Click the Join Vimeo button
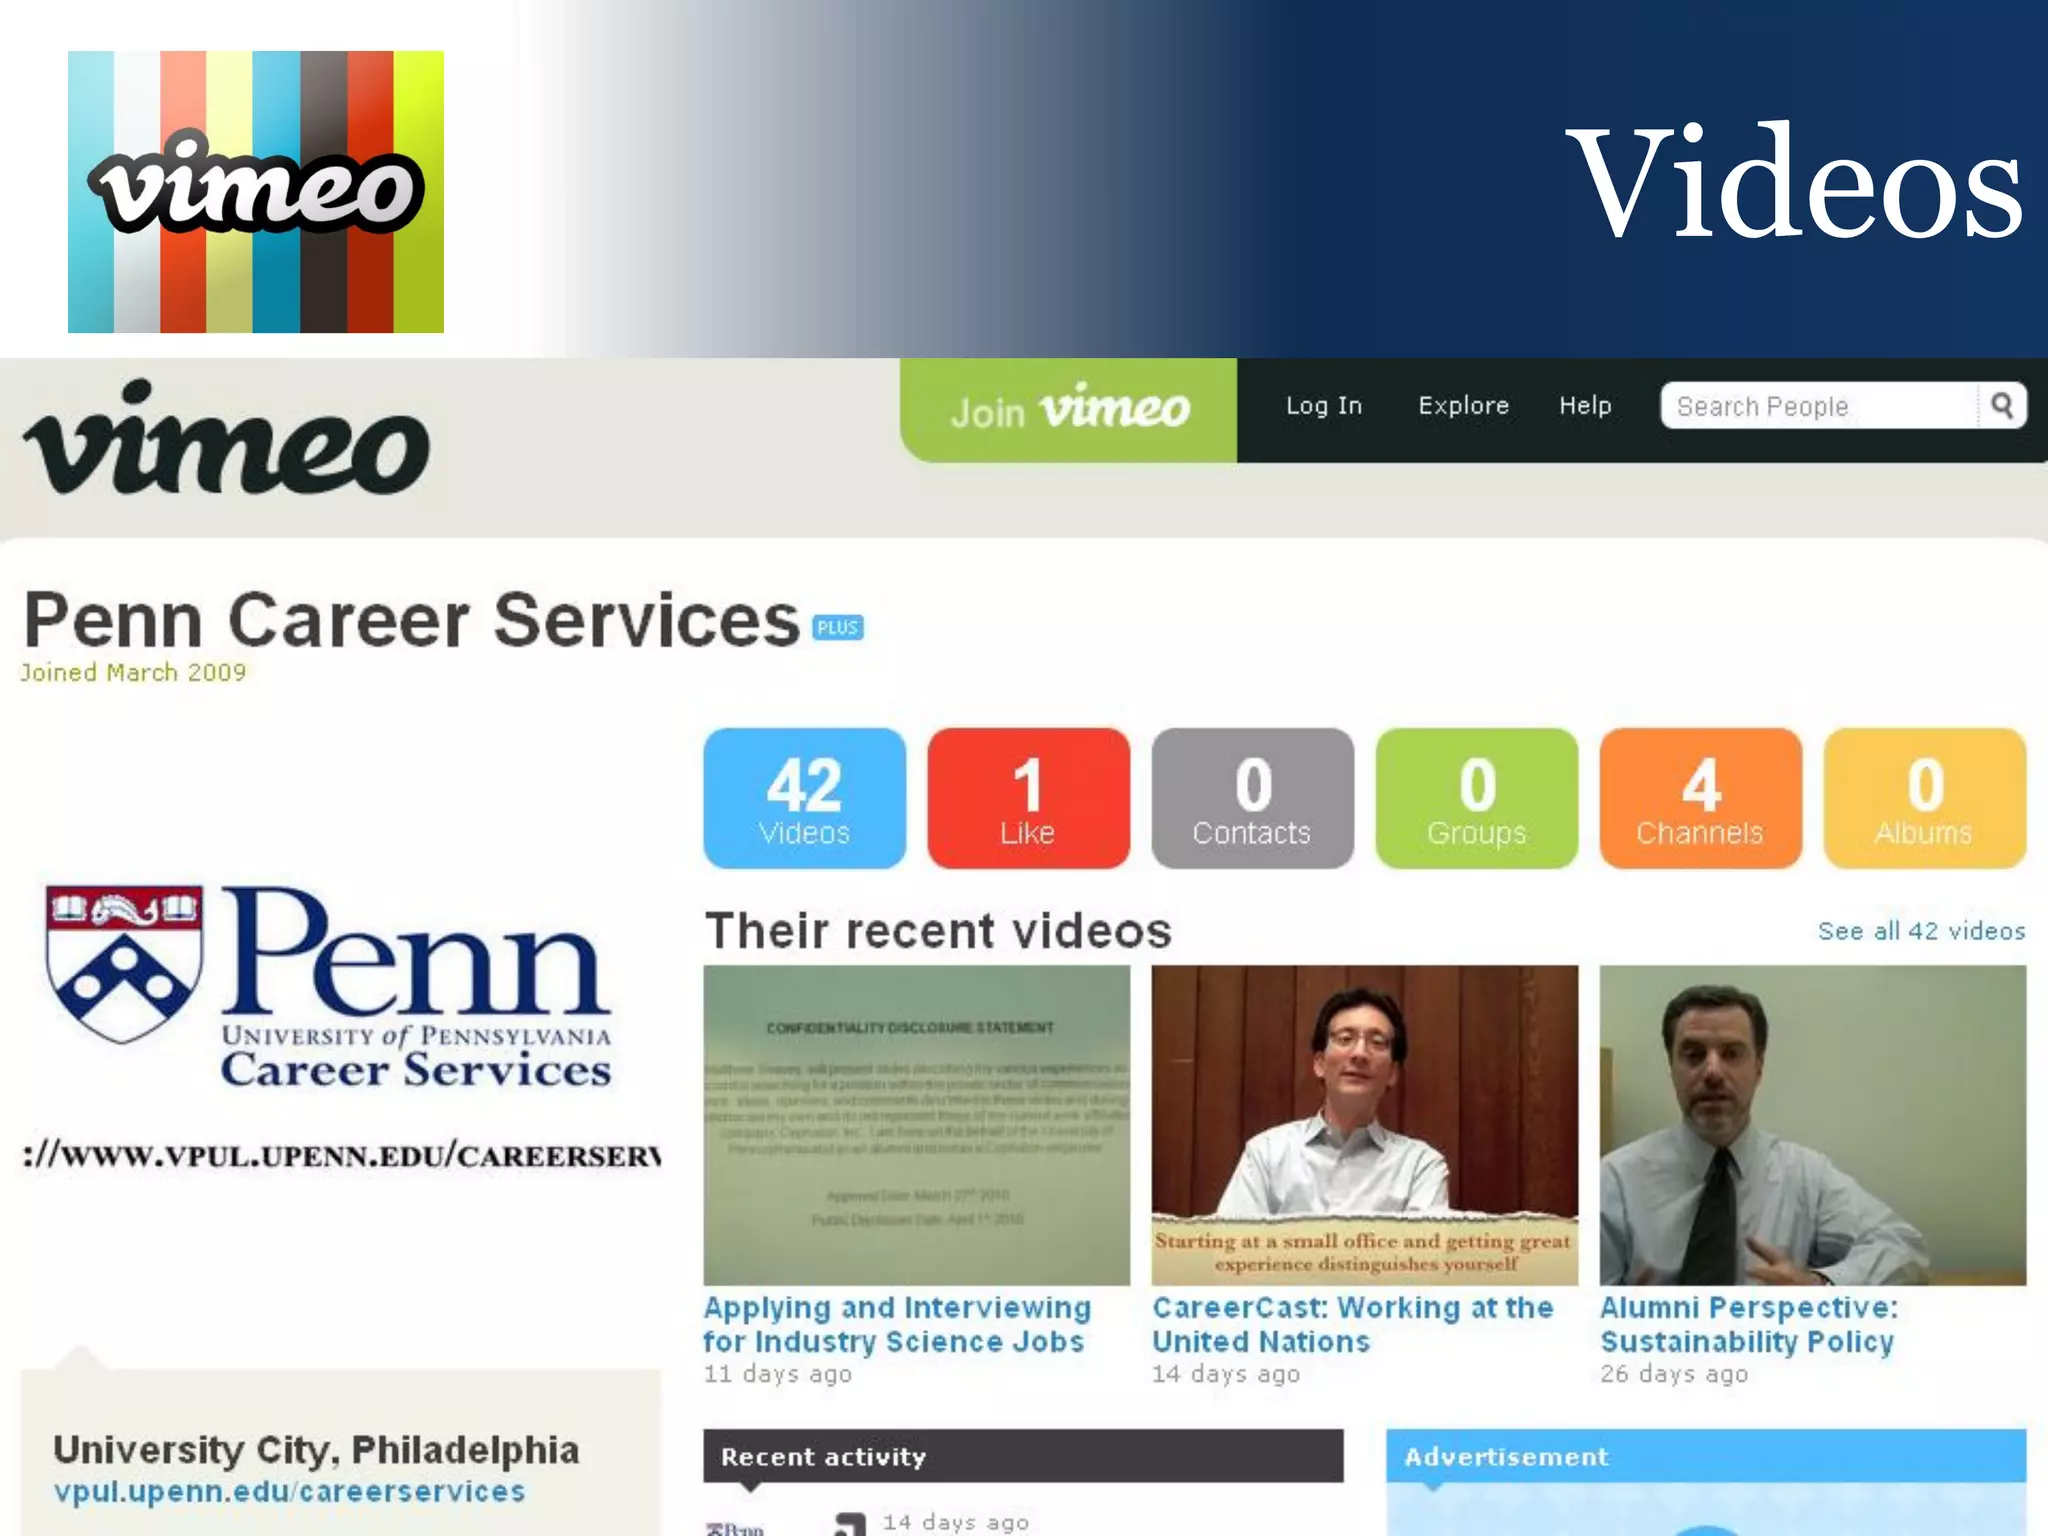The image size is (2048, 1536). 1068,410
